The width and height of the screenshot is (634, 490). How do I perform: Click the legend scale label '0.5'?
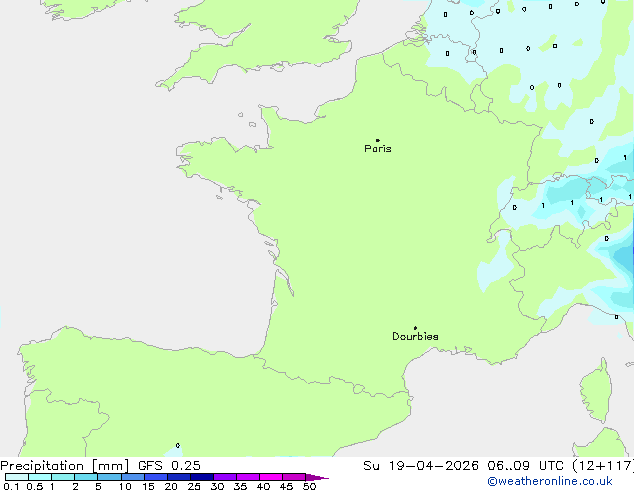tap(35, 486)
